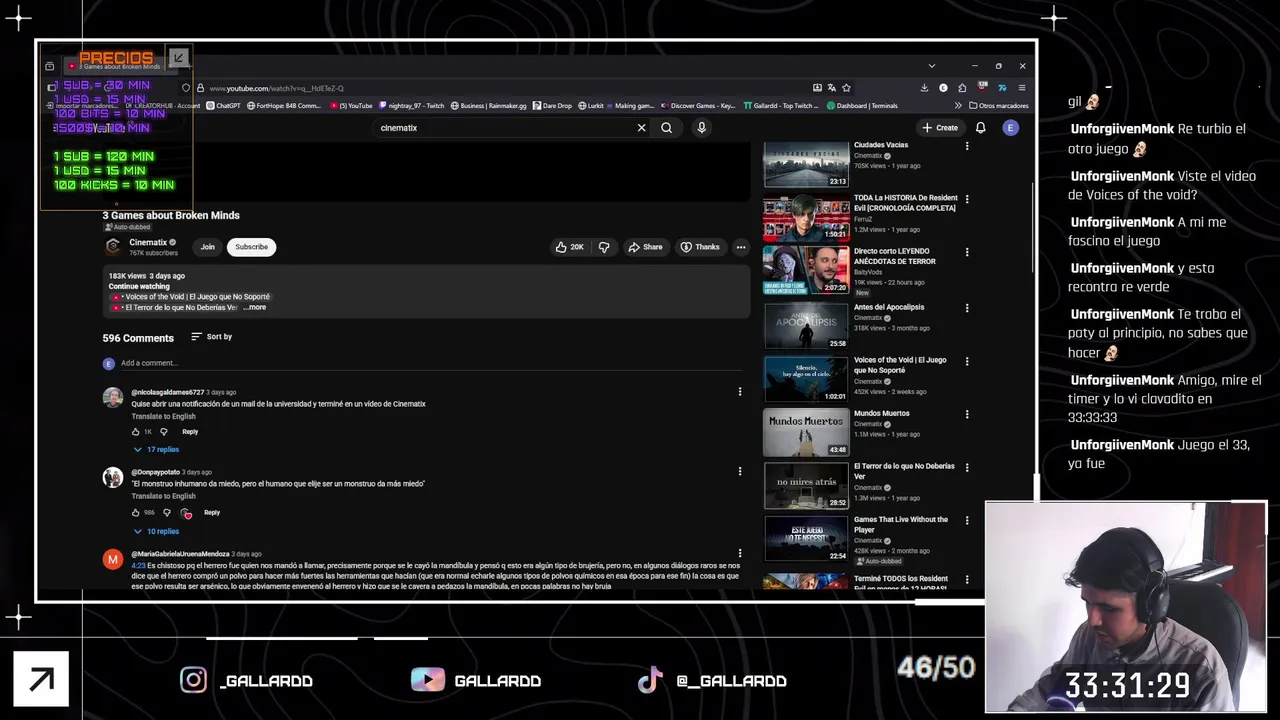Open more actions menu beside Thanks

tap(741, 247)
